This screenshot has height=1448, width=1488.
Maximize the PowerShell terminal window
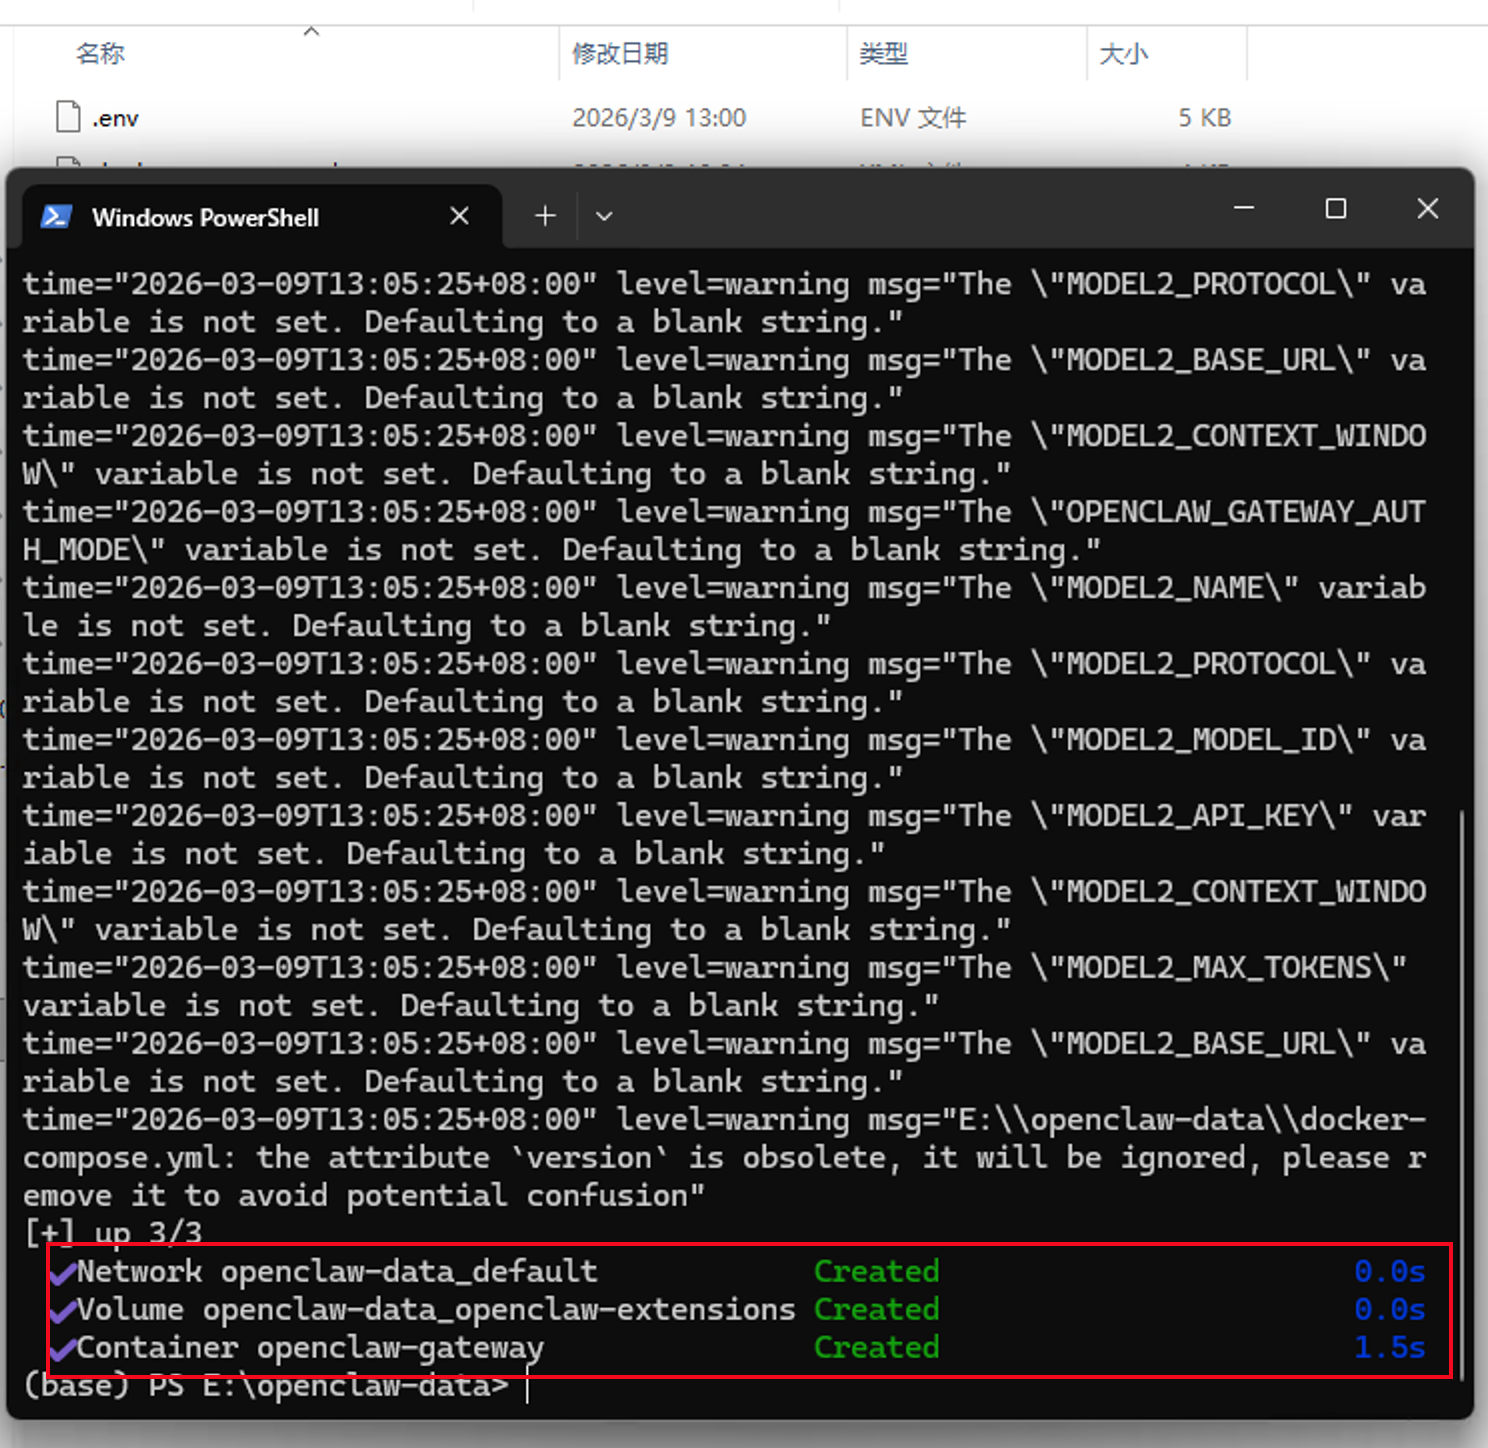tap(1335, 208)
